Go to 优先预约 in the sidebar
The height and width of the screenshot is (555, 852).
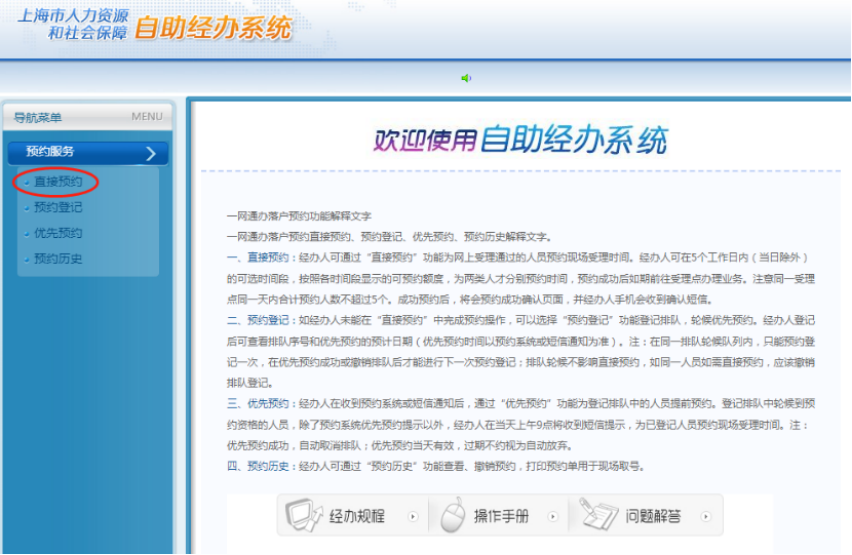[x=58, y=233]
